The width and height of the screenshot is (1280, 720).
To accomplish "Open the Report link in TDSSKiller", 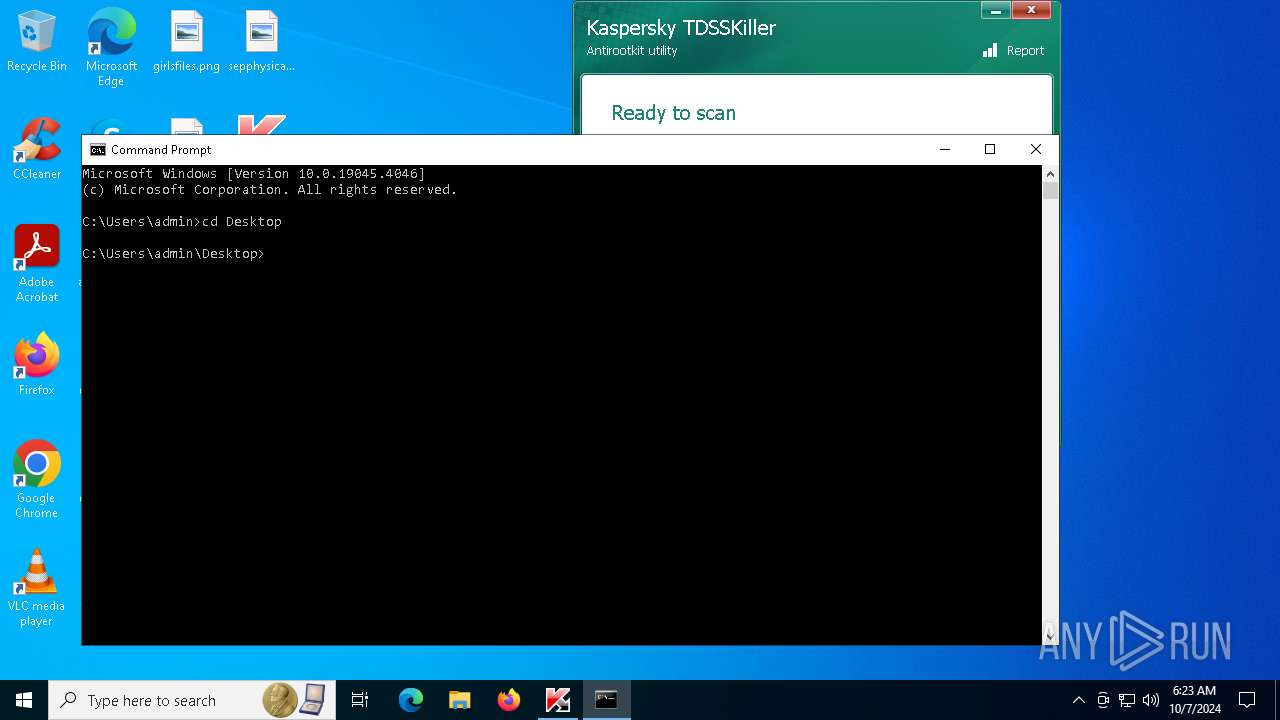I will click(x=1025, y=51).
